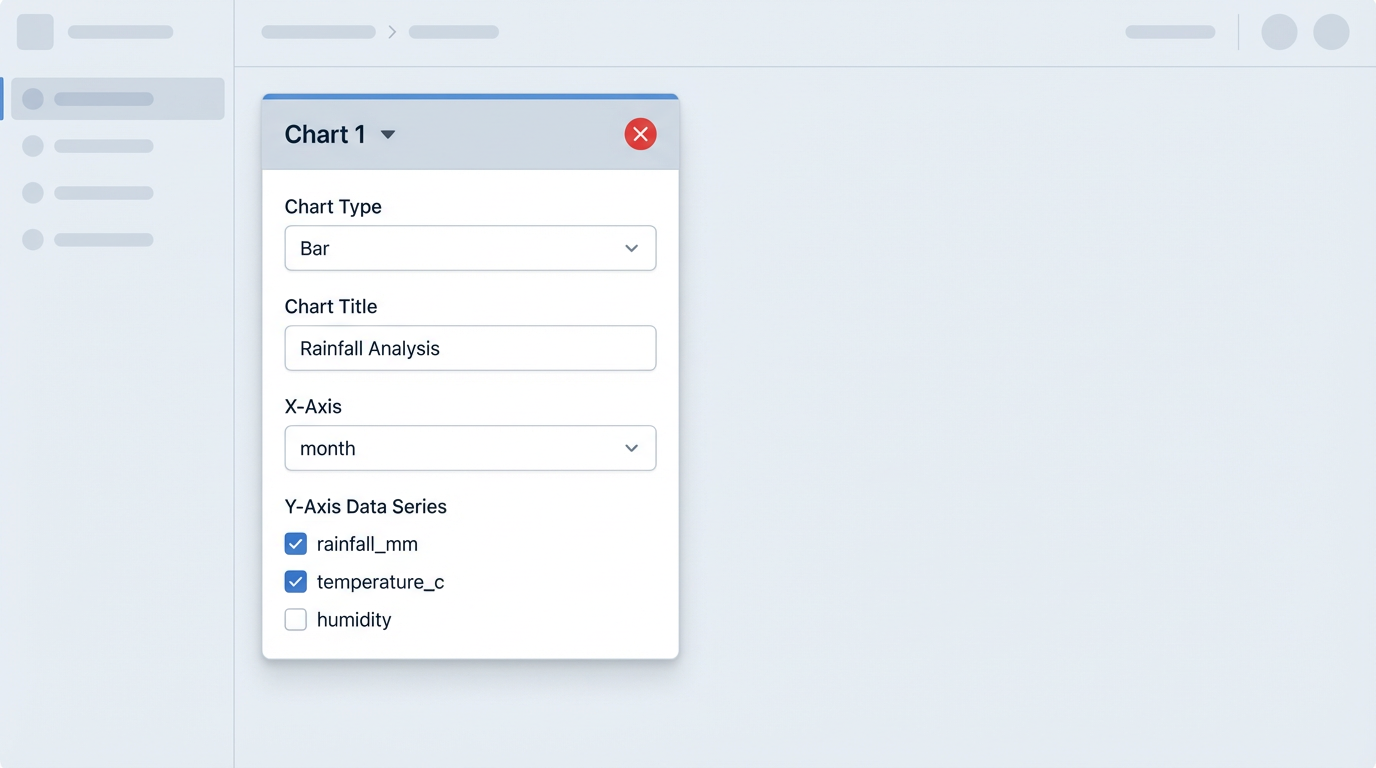Click the second sidebar navigation item
Image resolution: width=1376 pixels, height=768 pixels.
tap(110, 145)
